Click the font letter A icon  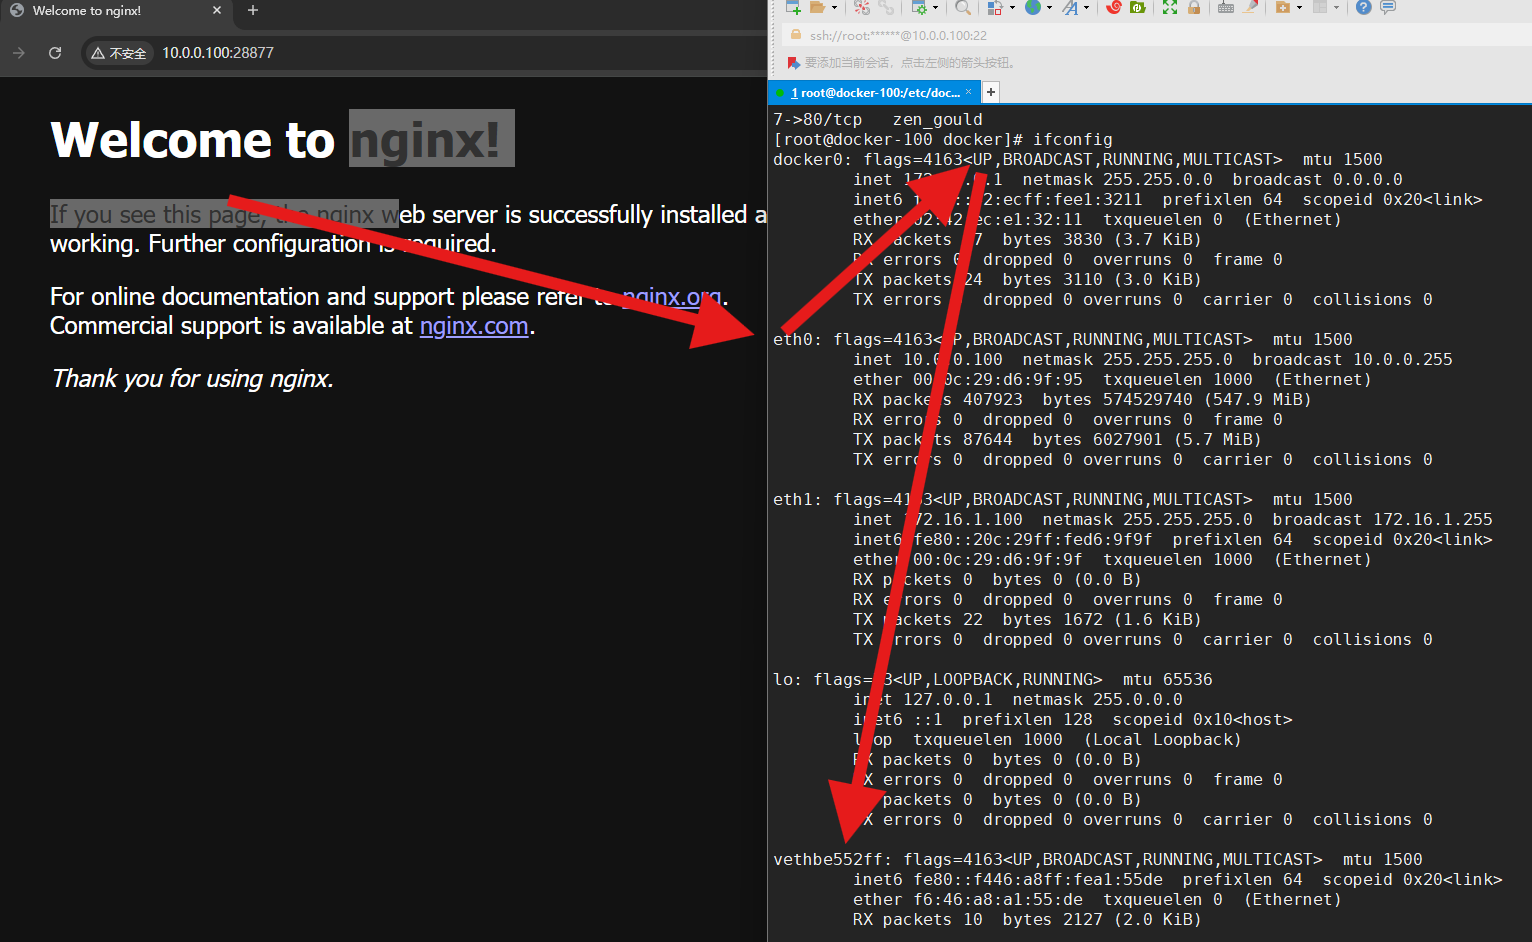1071,7
